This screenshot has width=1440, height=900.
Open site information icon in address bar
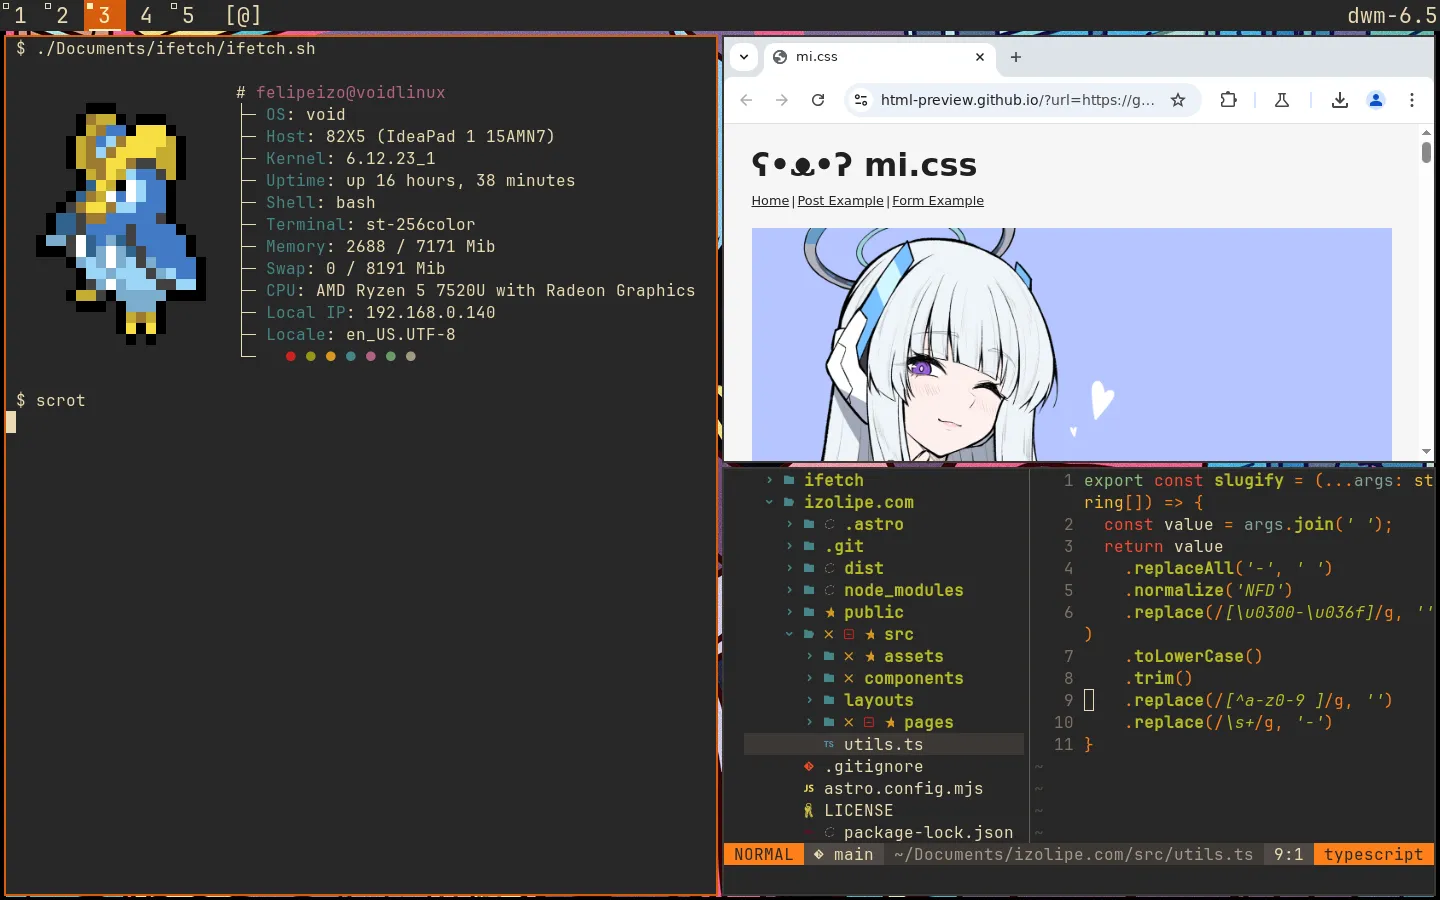click(861, 100)
